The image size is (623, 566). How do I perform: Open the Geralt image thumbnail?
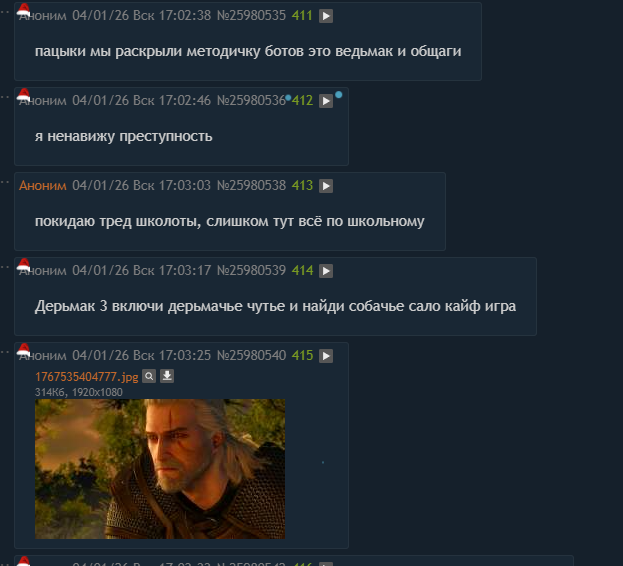160,469
